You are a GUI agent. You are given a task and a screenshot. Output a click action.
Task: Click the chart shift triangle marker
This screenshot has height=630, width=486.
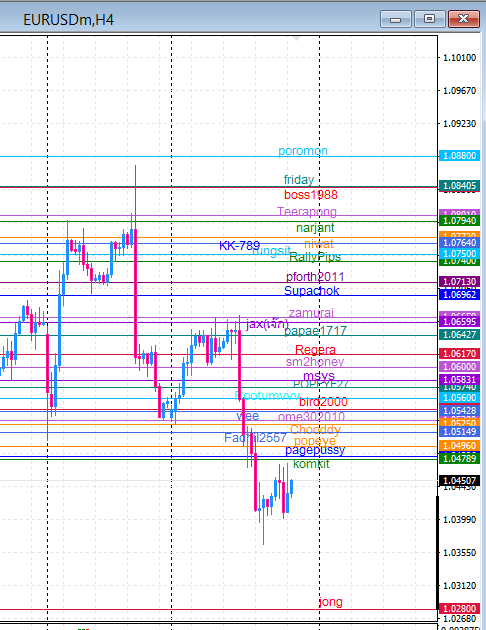click(x=296, y=39)
